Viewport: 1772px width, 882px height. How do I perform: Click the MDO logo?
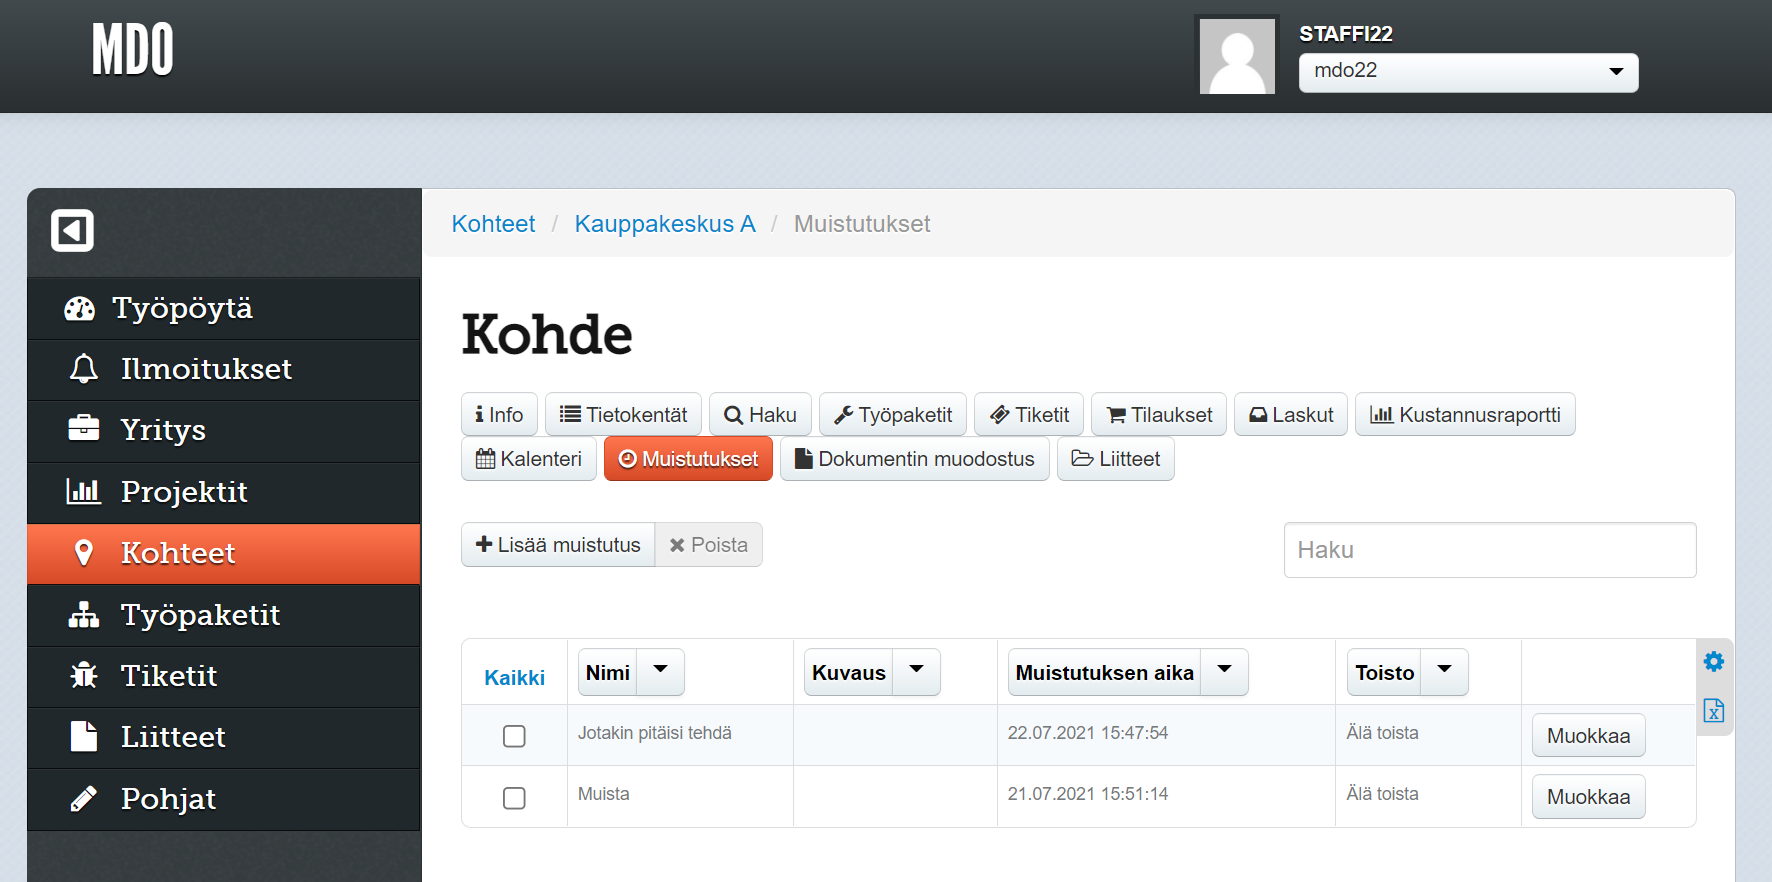pos(133,50)
